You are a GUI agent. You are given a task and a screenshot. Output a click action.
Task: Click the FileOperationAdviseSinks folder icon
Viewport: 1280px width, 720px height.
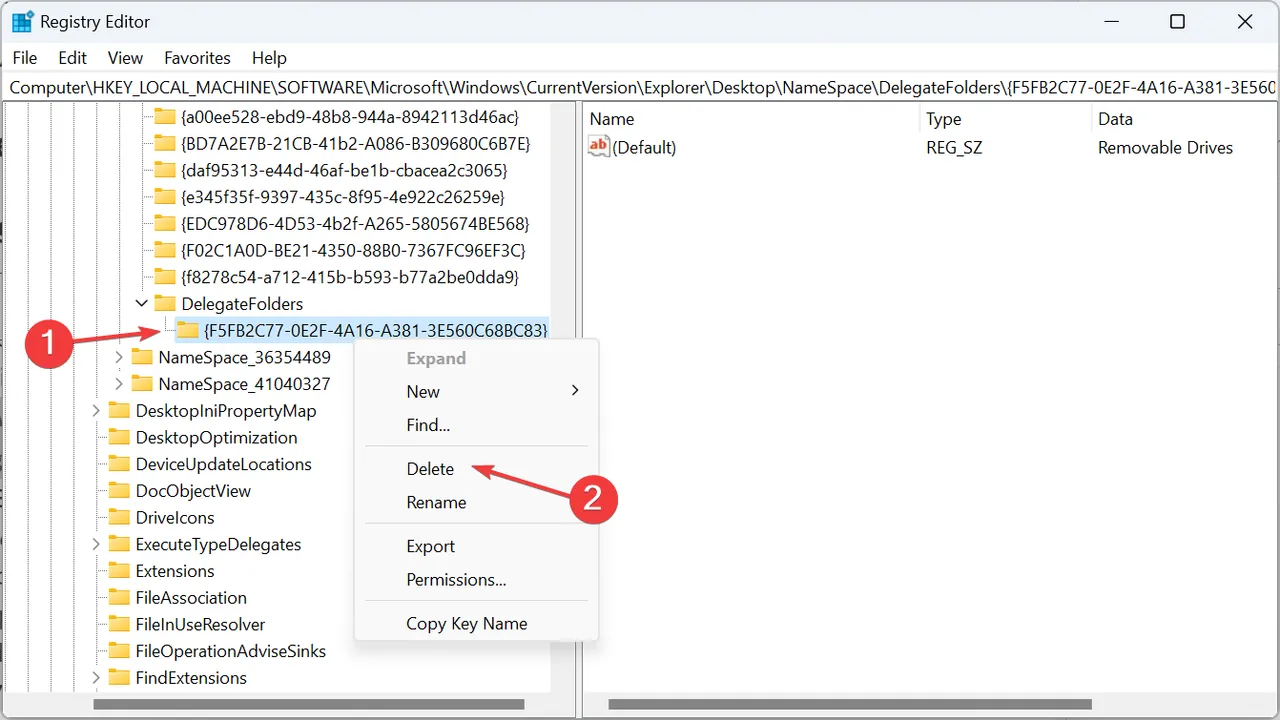[x=119, y=651]
